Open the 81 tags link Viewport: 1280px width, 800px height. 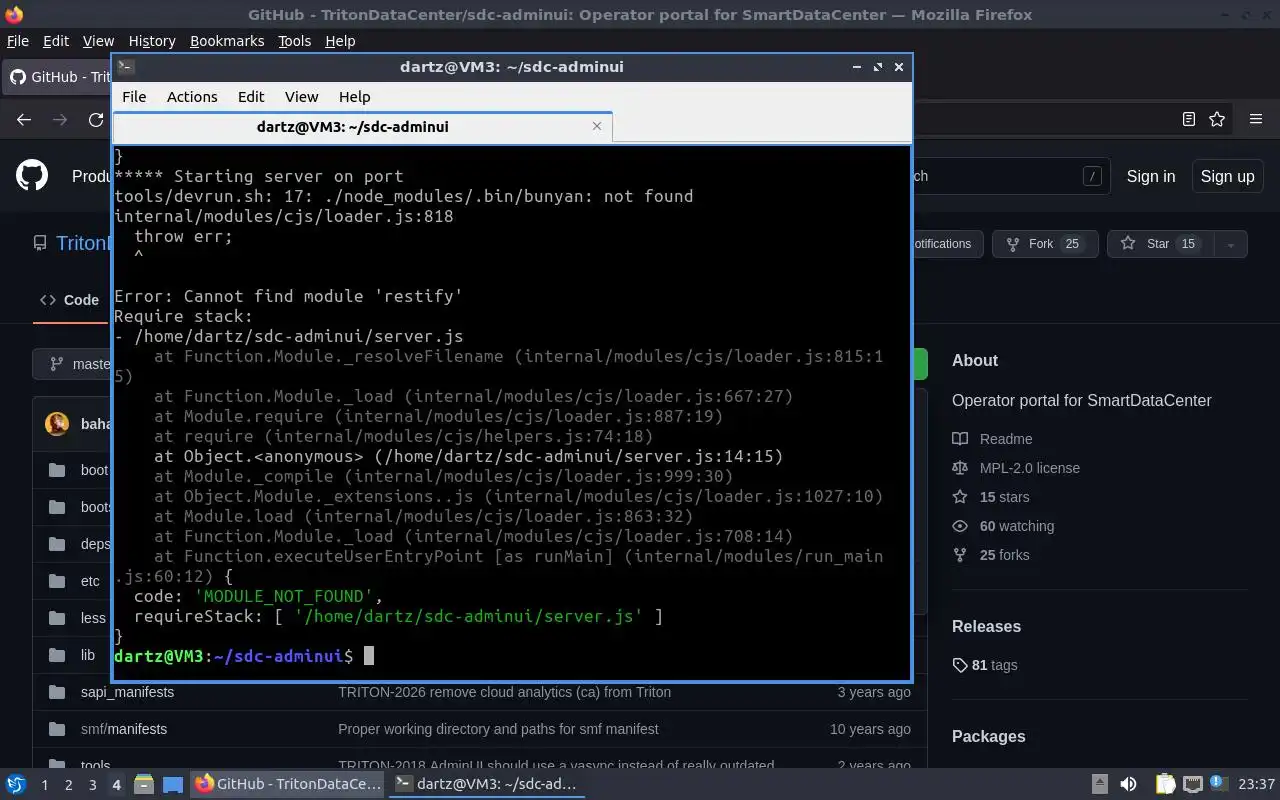pos(985,665)
